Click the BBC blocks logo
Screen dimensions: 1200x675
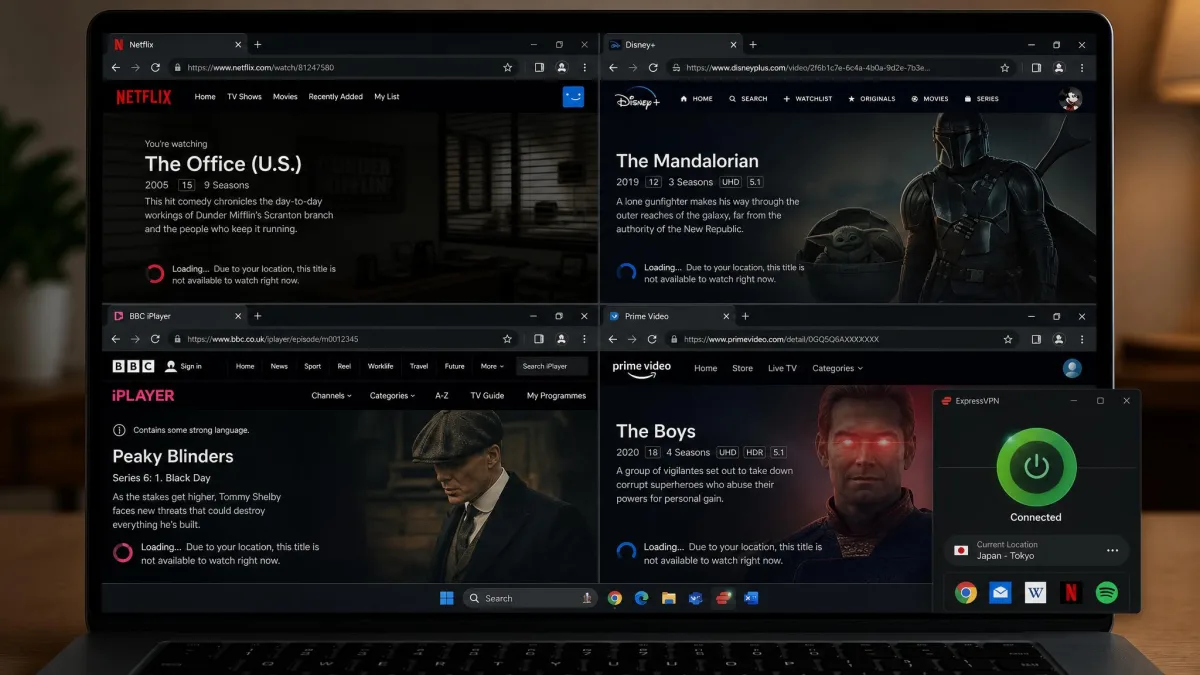point(133,366)
